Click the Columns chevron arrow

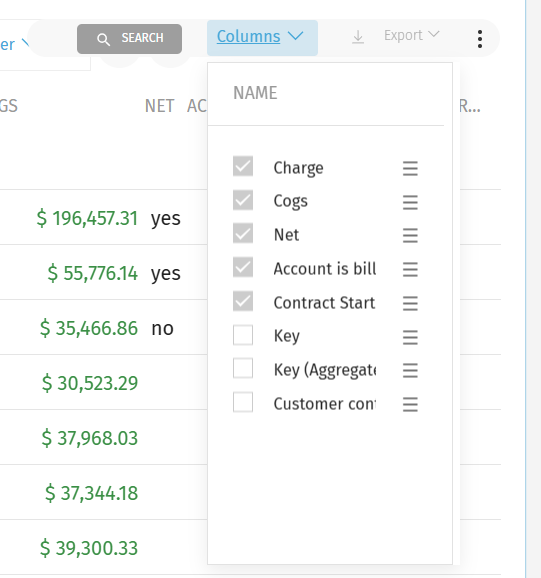coord(296,36)
